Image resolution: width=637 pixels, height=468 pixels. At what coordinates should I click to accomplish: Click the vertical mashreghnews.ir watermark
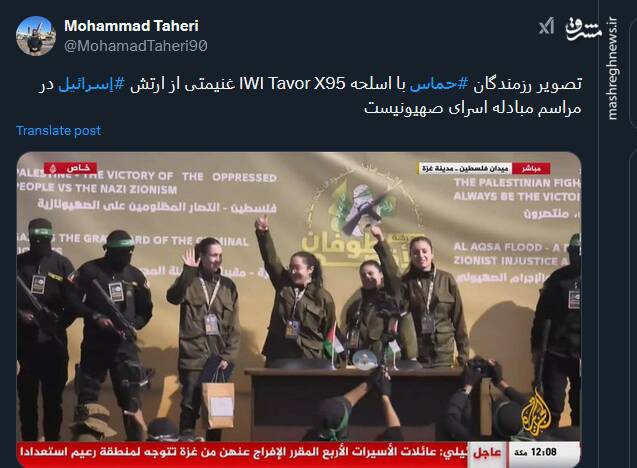point(613,69)
